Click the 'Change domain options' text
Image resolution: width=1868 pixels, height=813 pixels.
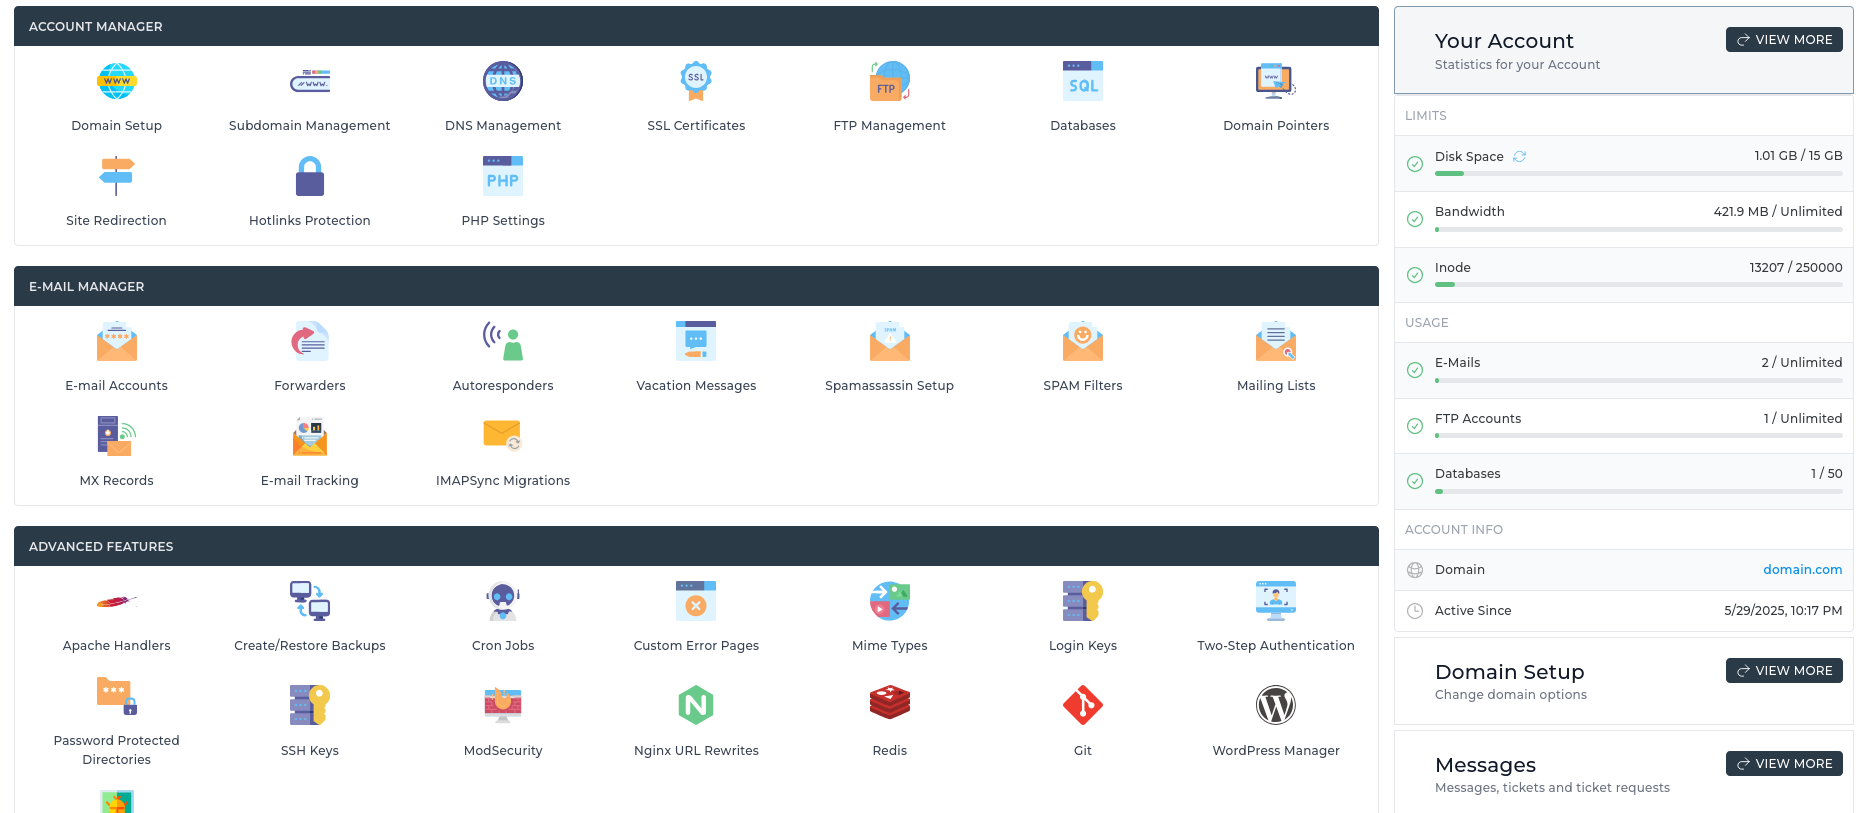click(1511, 695)
